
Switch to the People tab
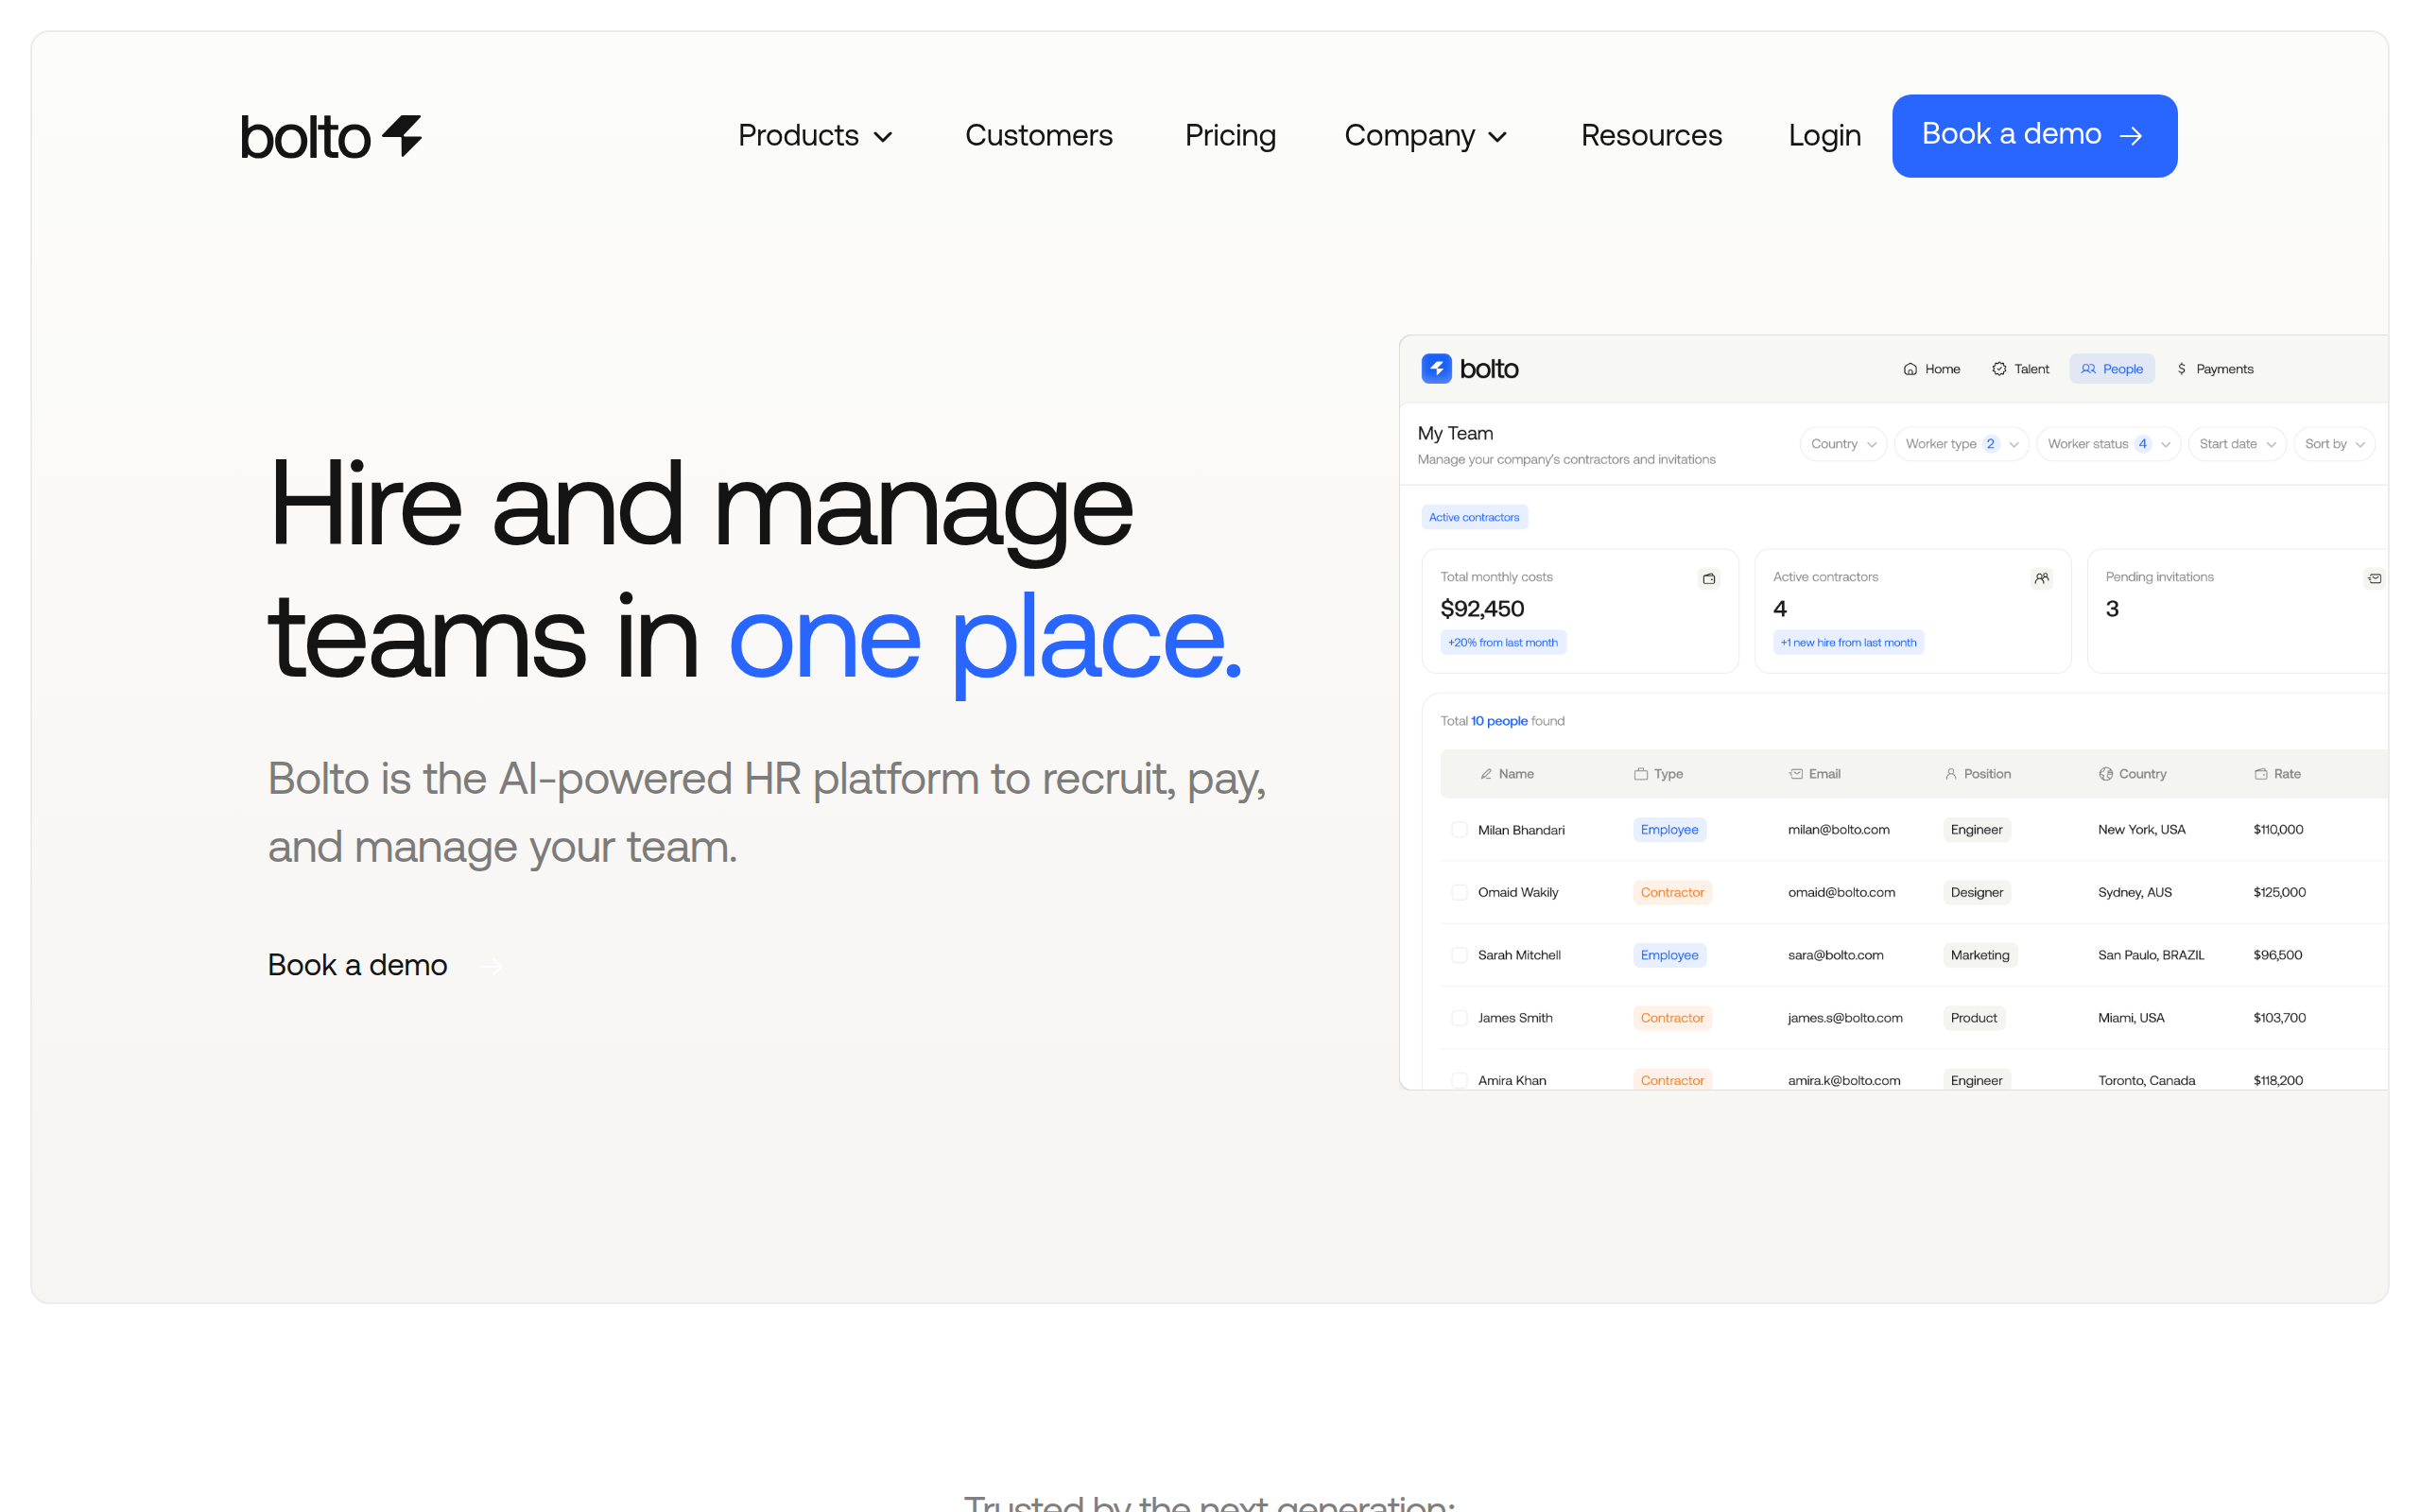point(2112,369)
